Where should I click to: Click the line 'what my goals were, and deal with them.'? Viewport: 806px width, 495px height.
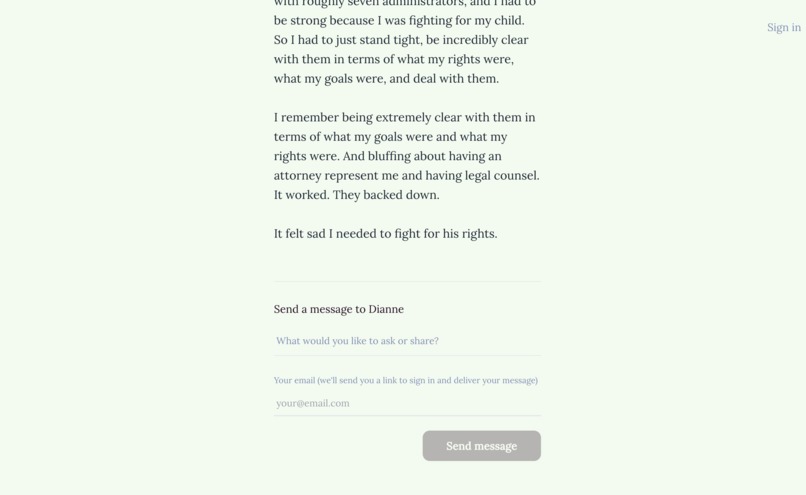point(386,79)
